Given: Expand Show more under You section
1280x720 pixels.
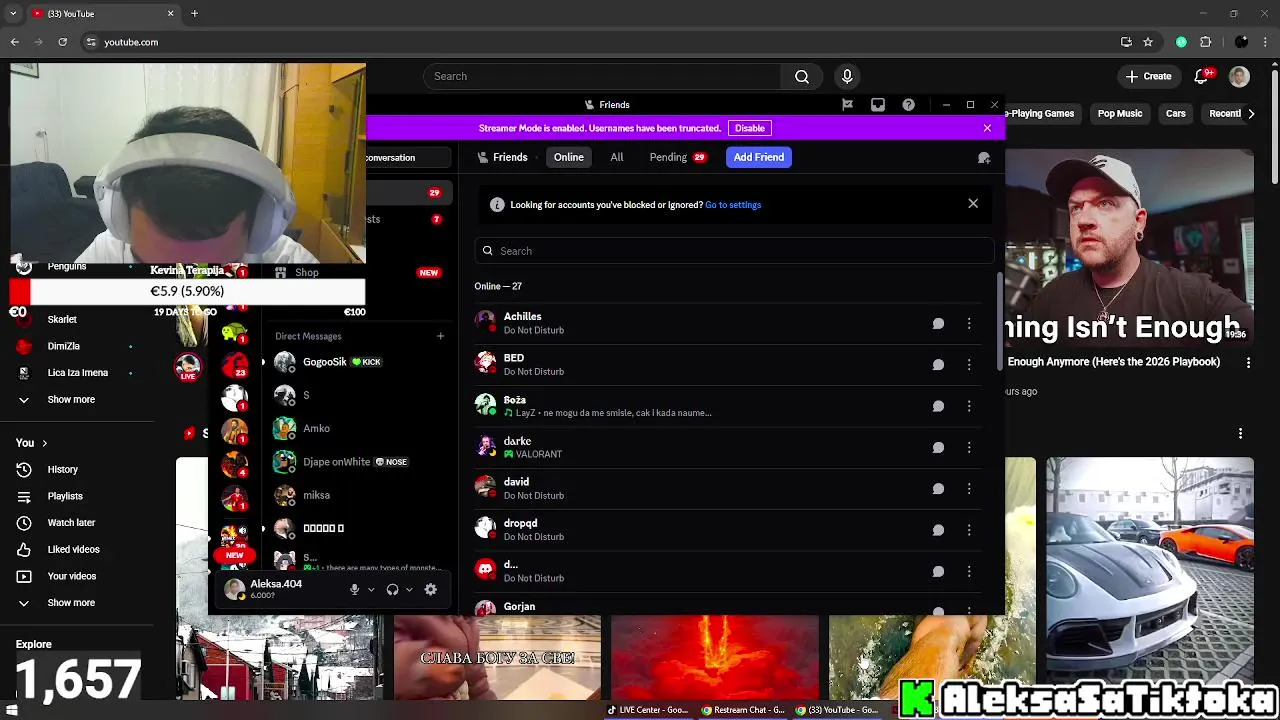Looking at the screenshot, I should [x=71, y=603].
